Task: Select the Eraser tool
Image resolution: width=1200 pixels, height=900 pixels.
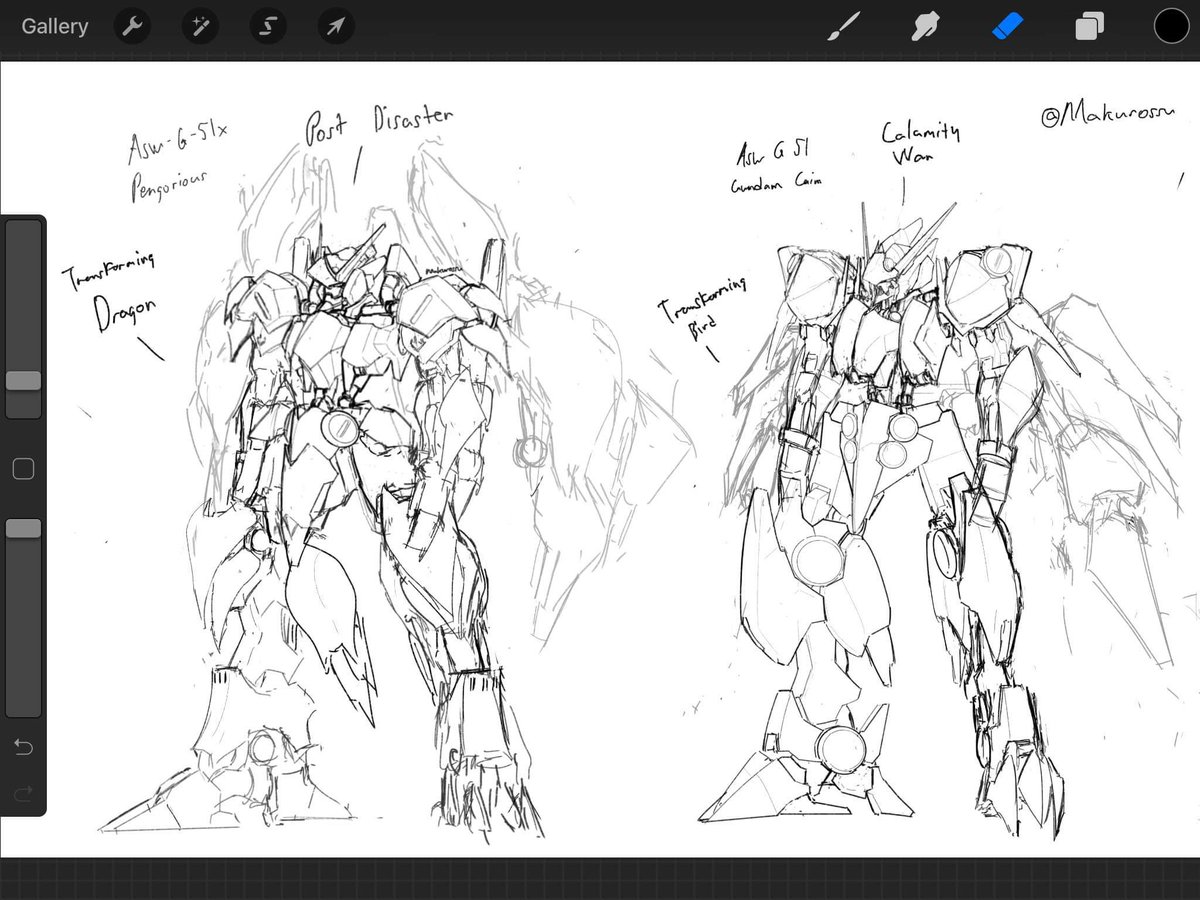Action: pyautogui.click(x=1007, y=27)
